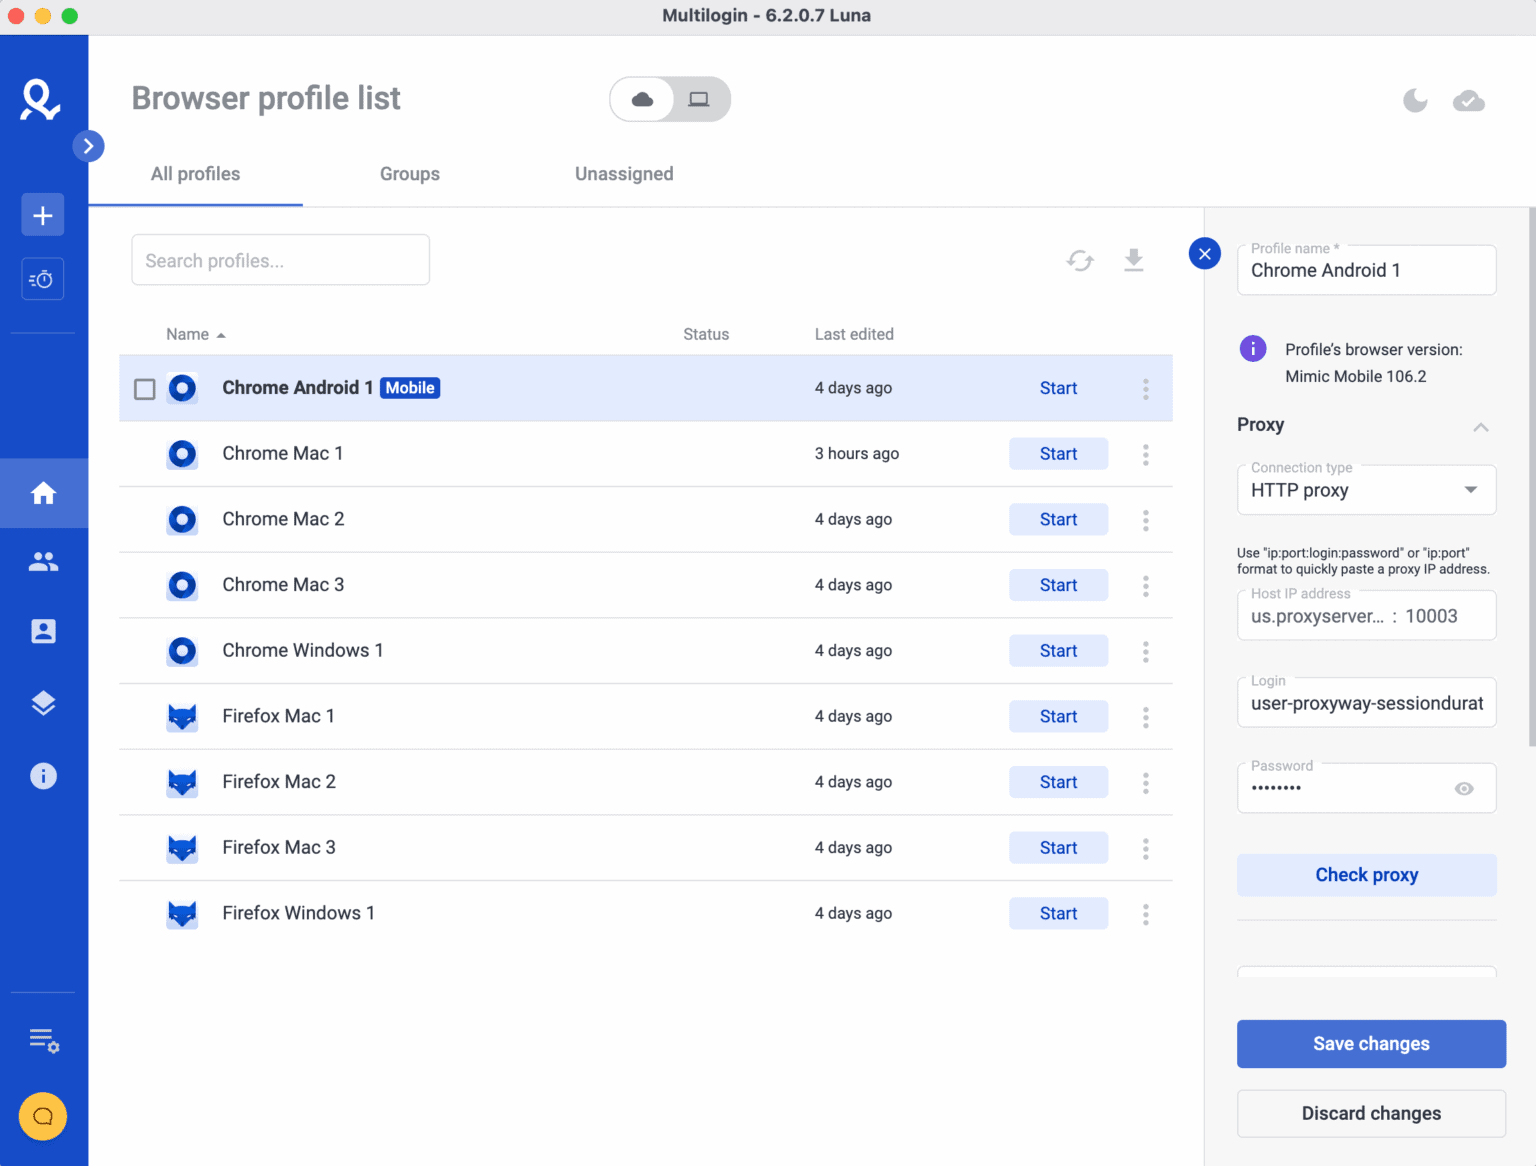This screenshot has width=1536, height=1166.
Task: Open the team members icon
Action: pos(43,561)
